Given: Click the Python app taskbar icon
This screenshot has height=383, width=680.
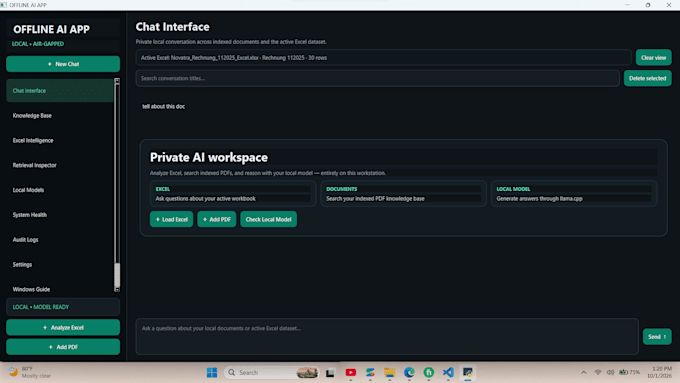Looking at the screenshot, I should click(468, 373).
